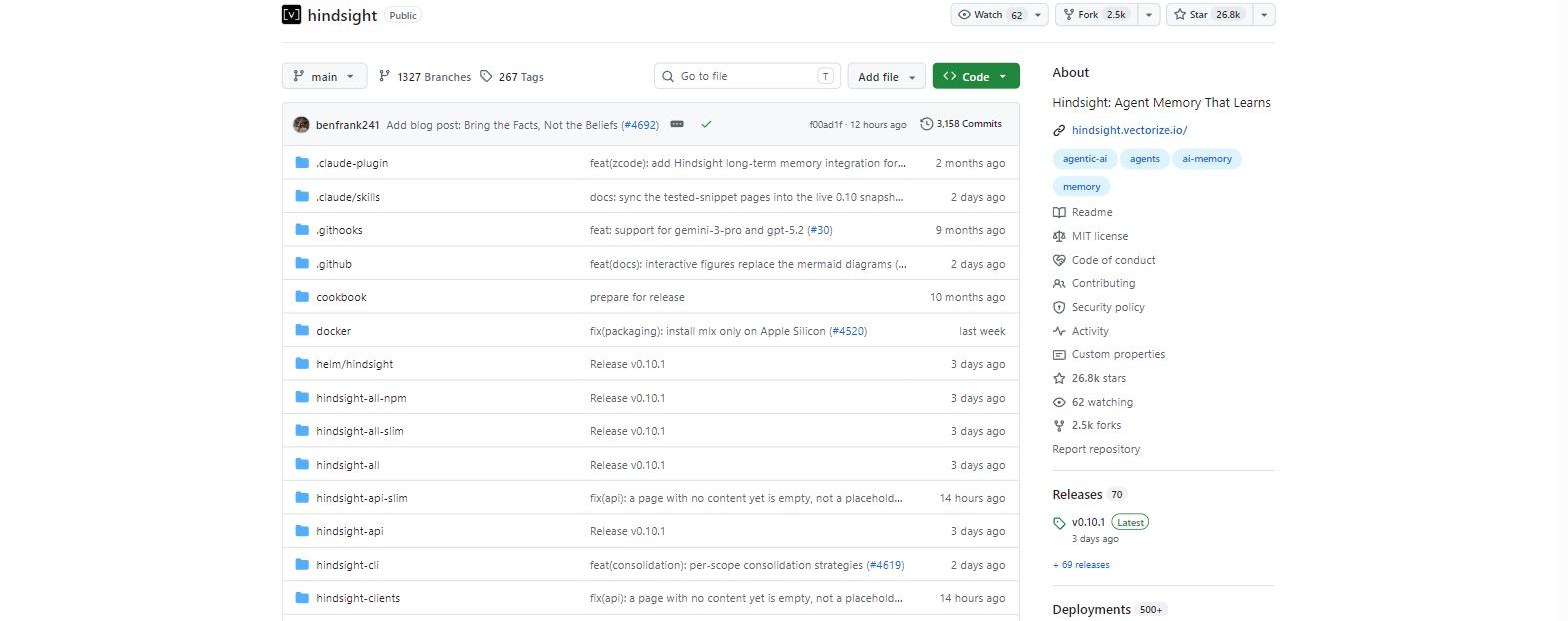
Task: Open the .claude-plugin directory name
Action: point(352,163)
